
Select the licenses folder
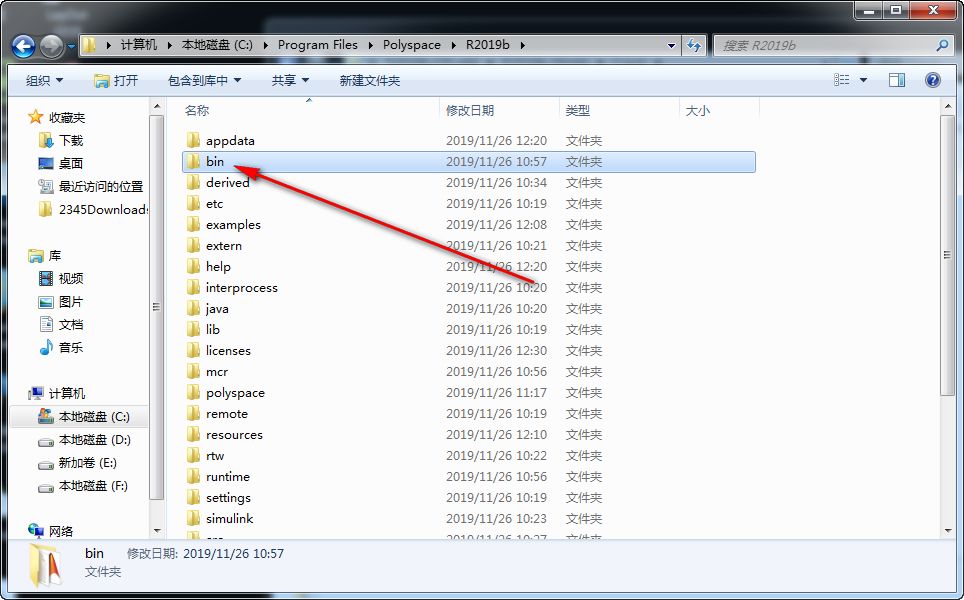pyautogui.click(x=228, y=350)
